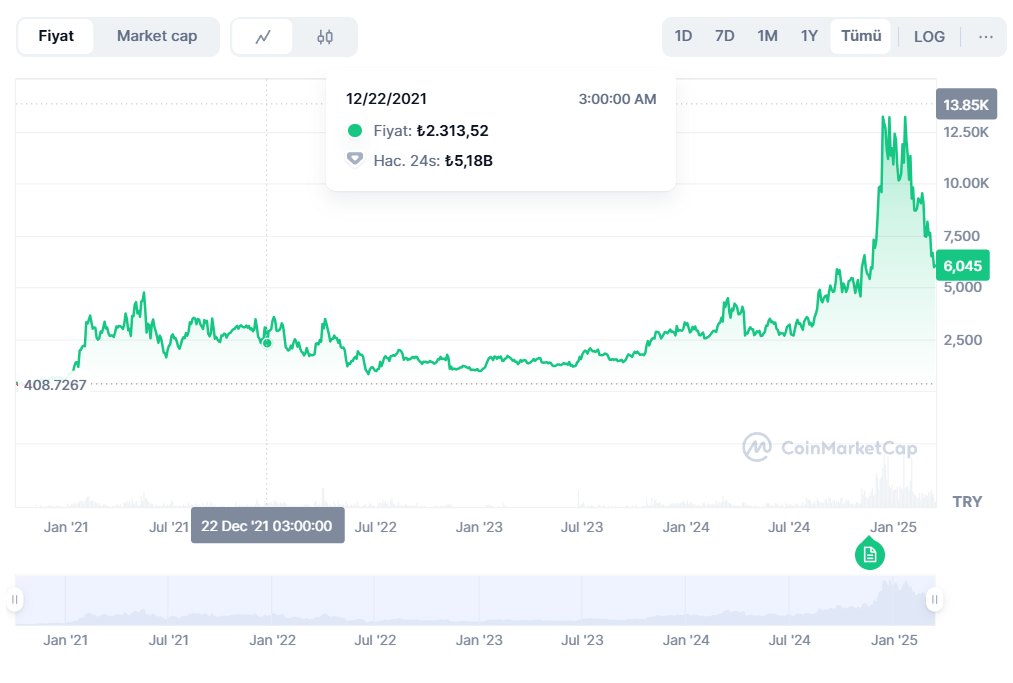Screen dimensions: 1013x683
Task: Set time range to 1M
Action: (767, 36)
